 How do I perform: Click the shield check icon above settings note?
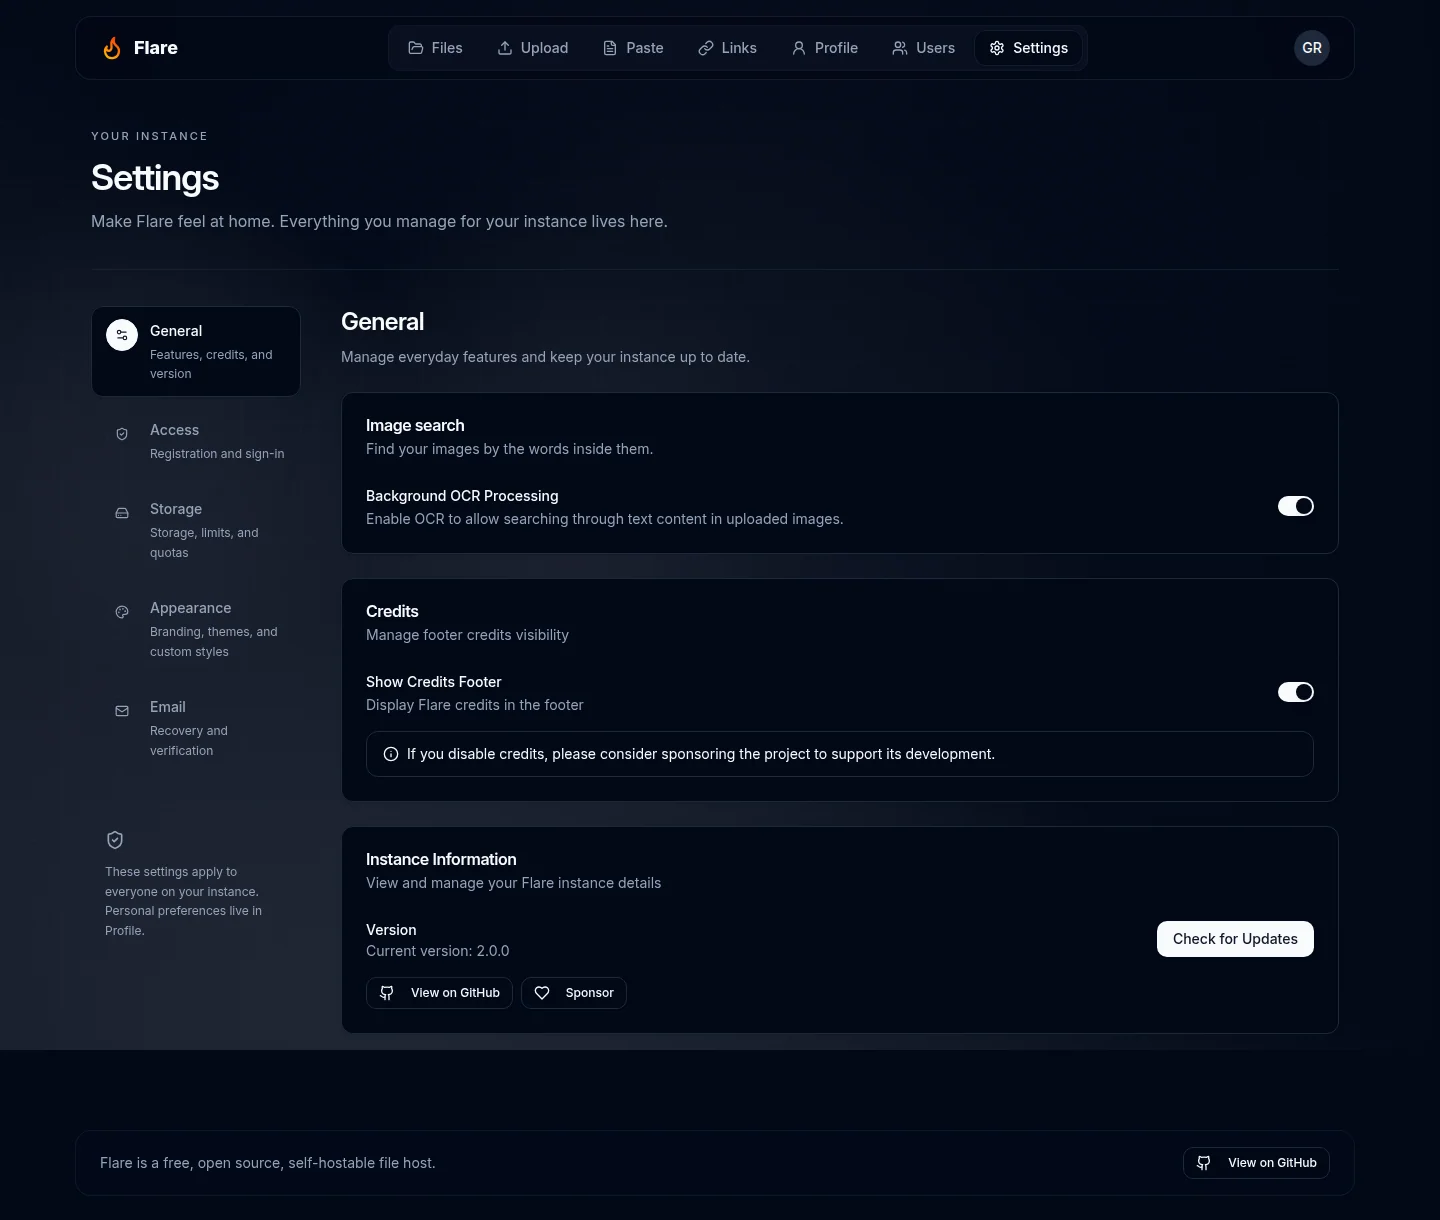click(115, 840)
